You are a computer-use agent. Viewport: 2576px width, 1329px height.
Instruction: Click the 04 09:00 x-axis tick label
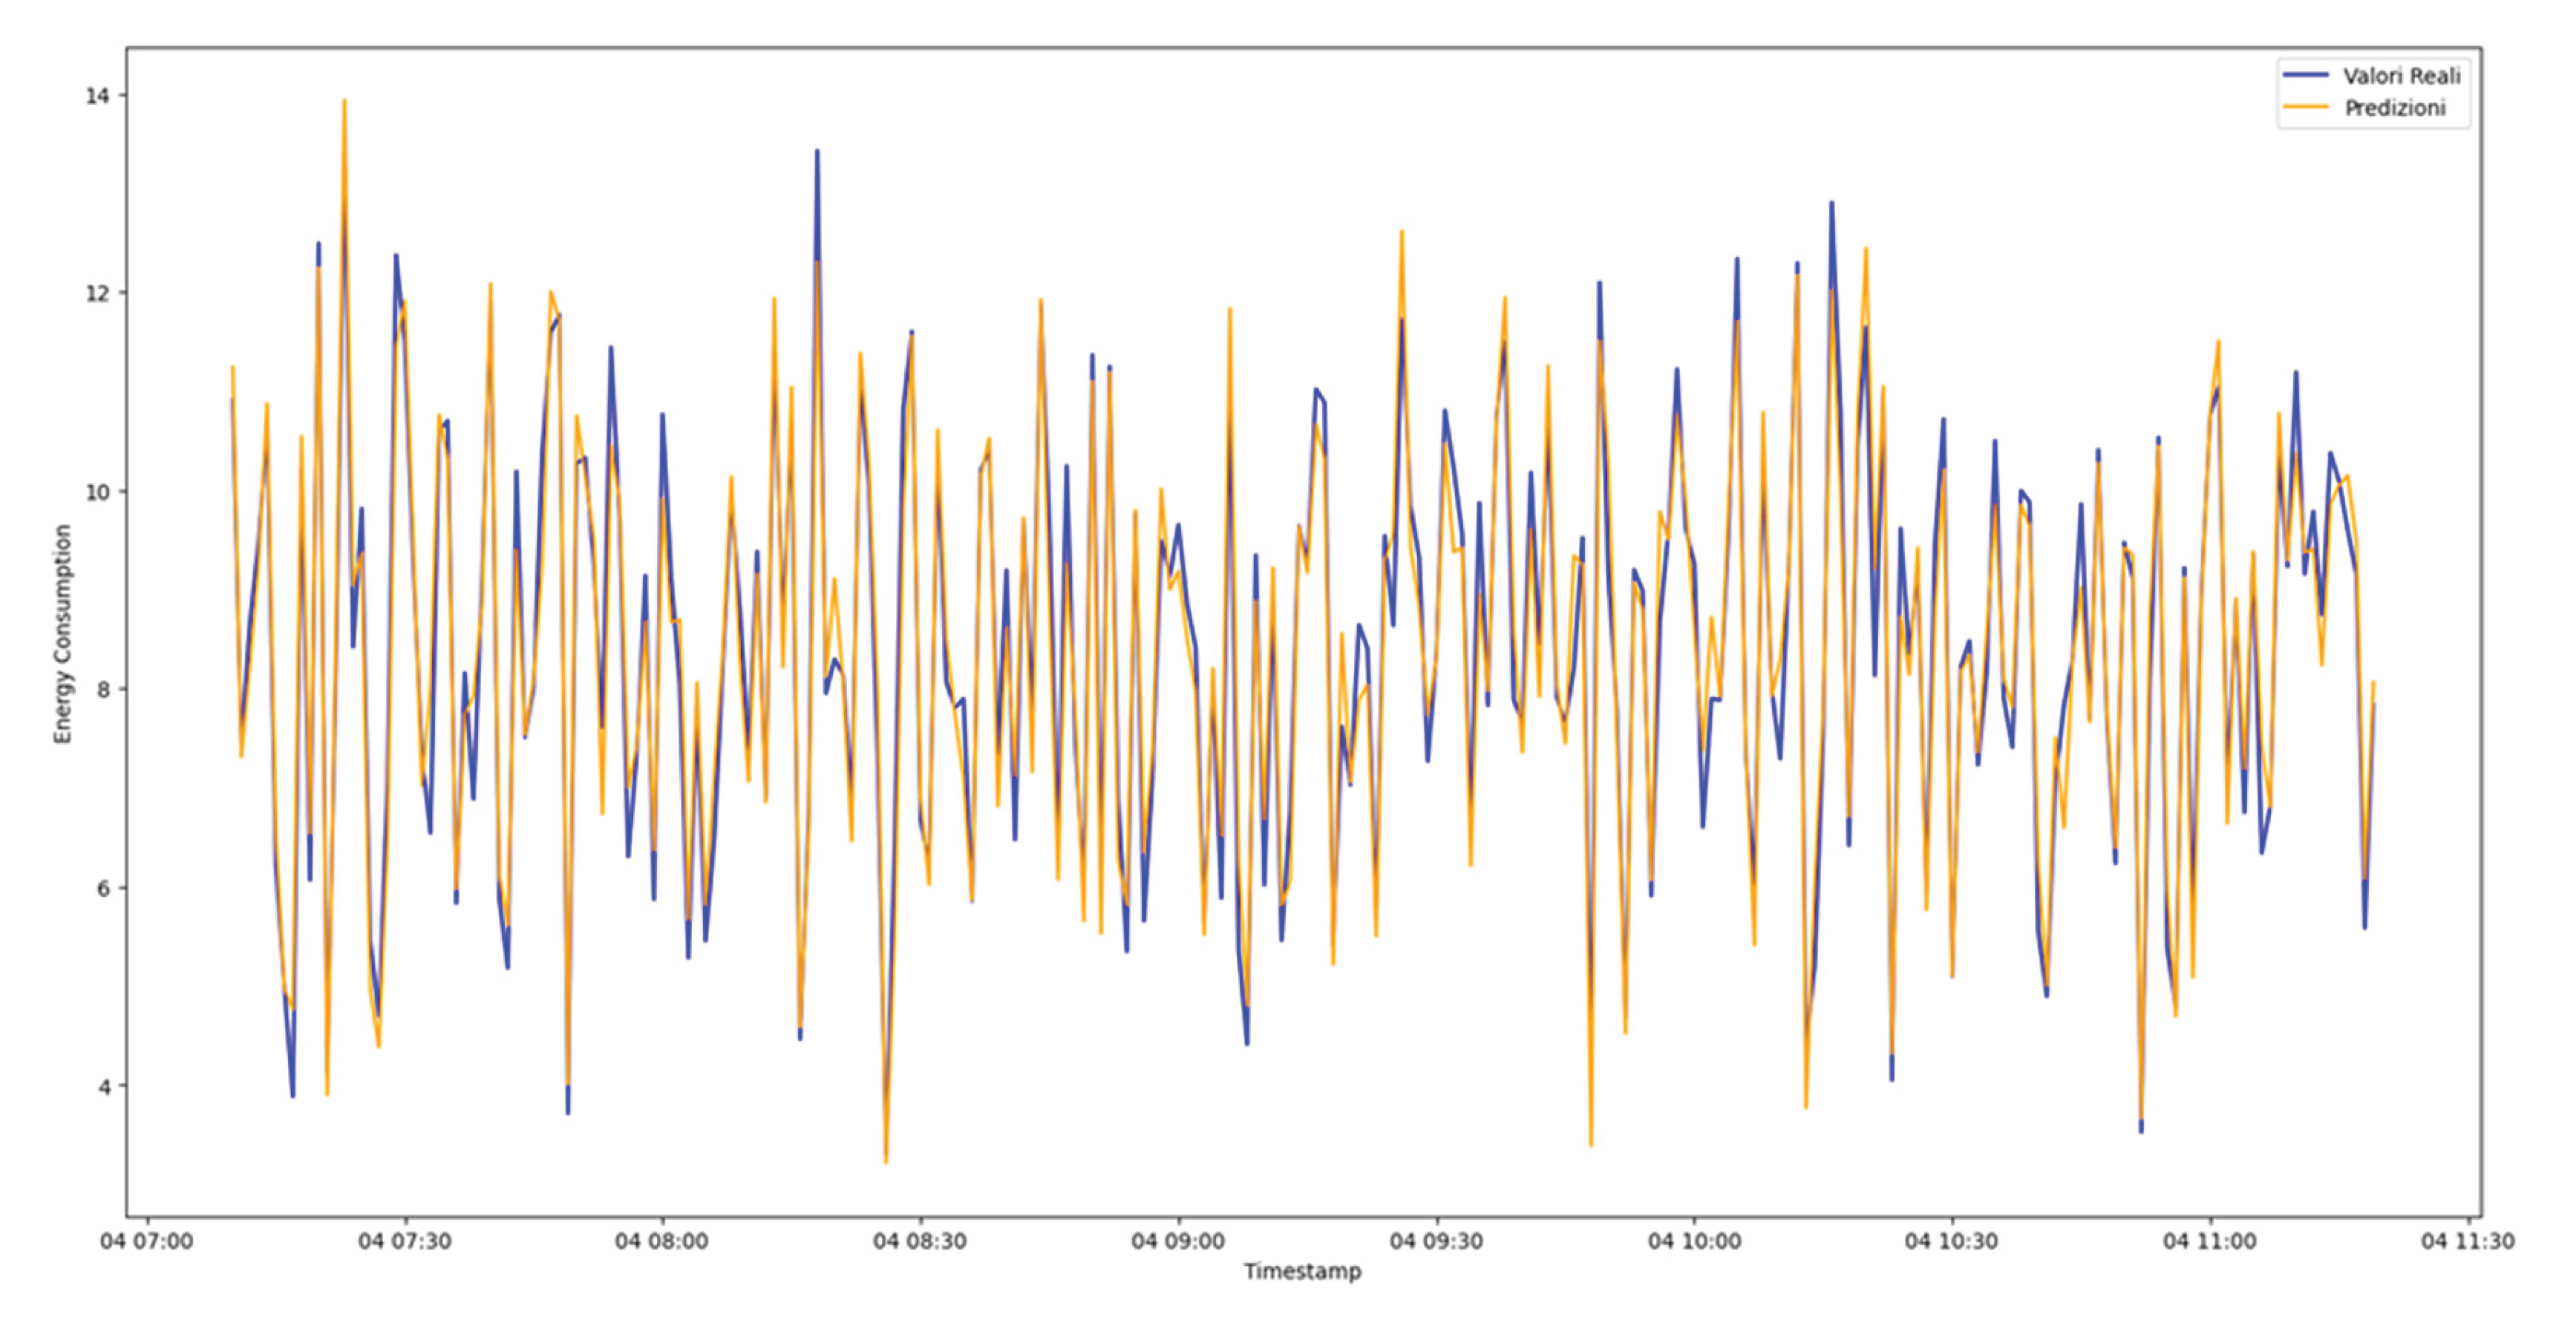coord(1178,1241)
